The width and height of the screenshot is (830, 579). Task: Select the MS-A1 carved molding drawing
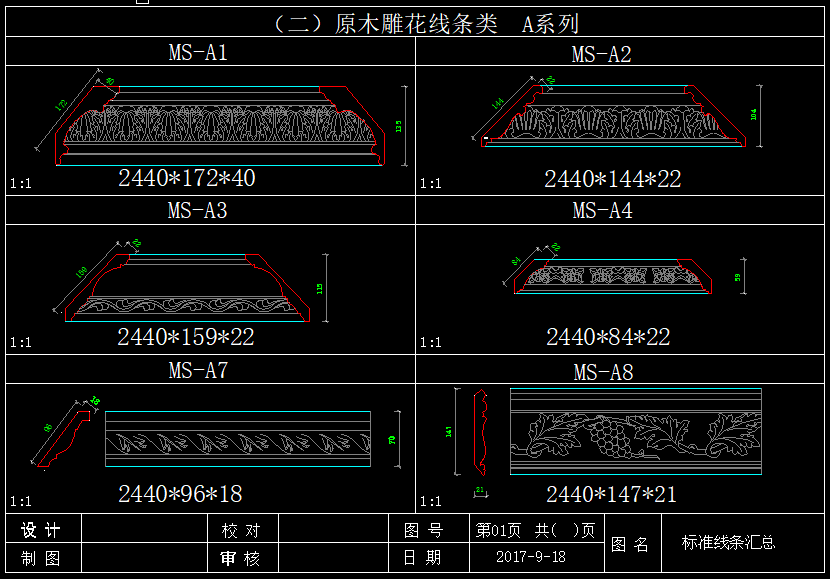[x=220, y=126]
